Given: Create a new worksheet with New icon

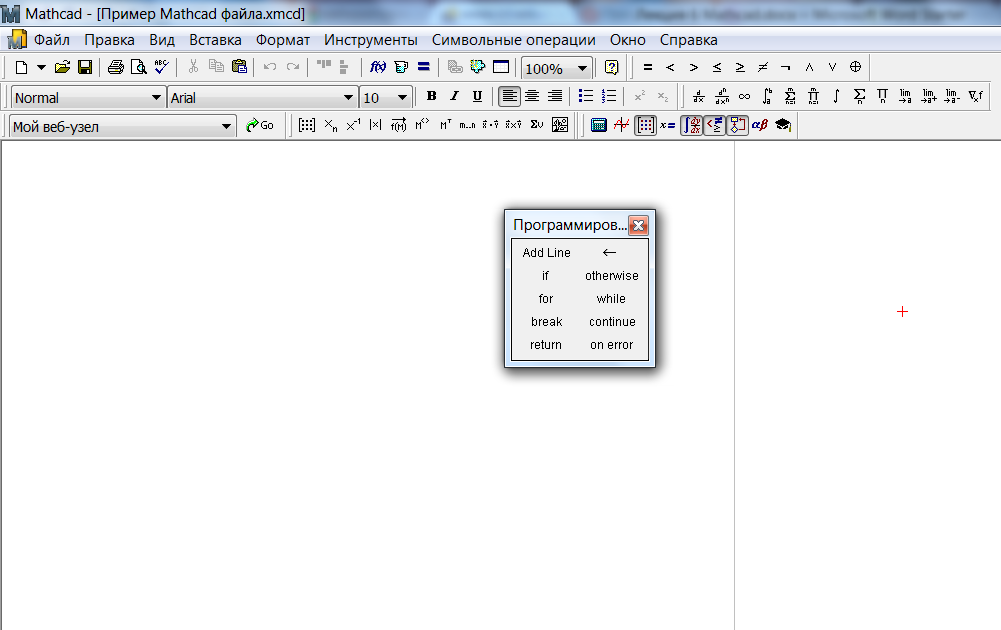Looking at the screenshot, I should point(21,67).
